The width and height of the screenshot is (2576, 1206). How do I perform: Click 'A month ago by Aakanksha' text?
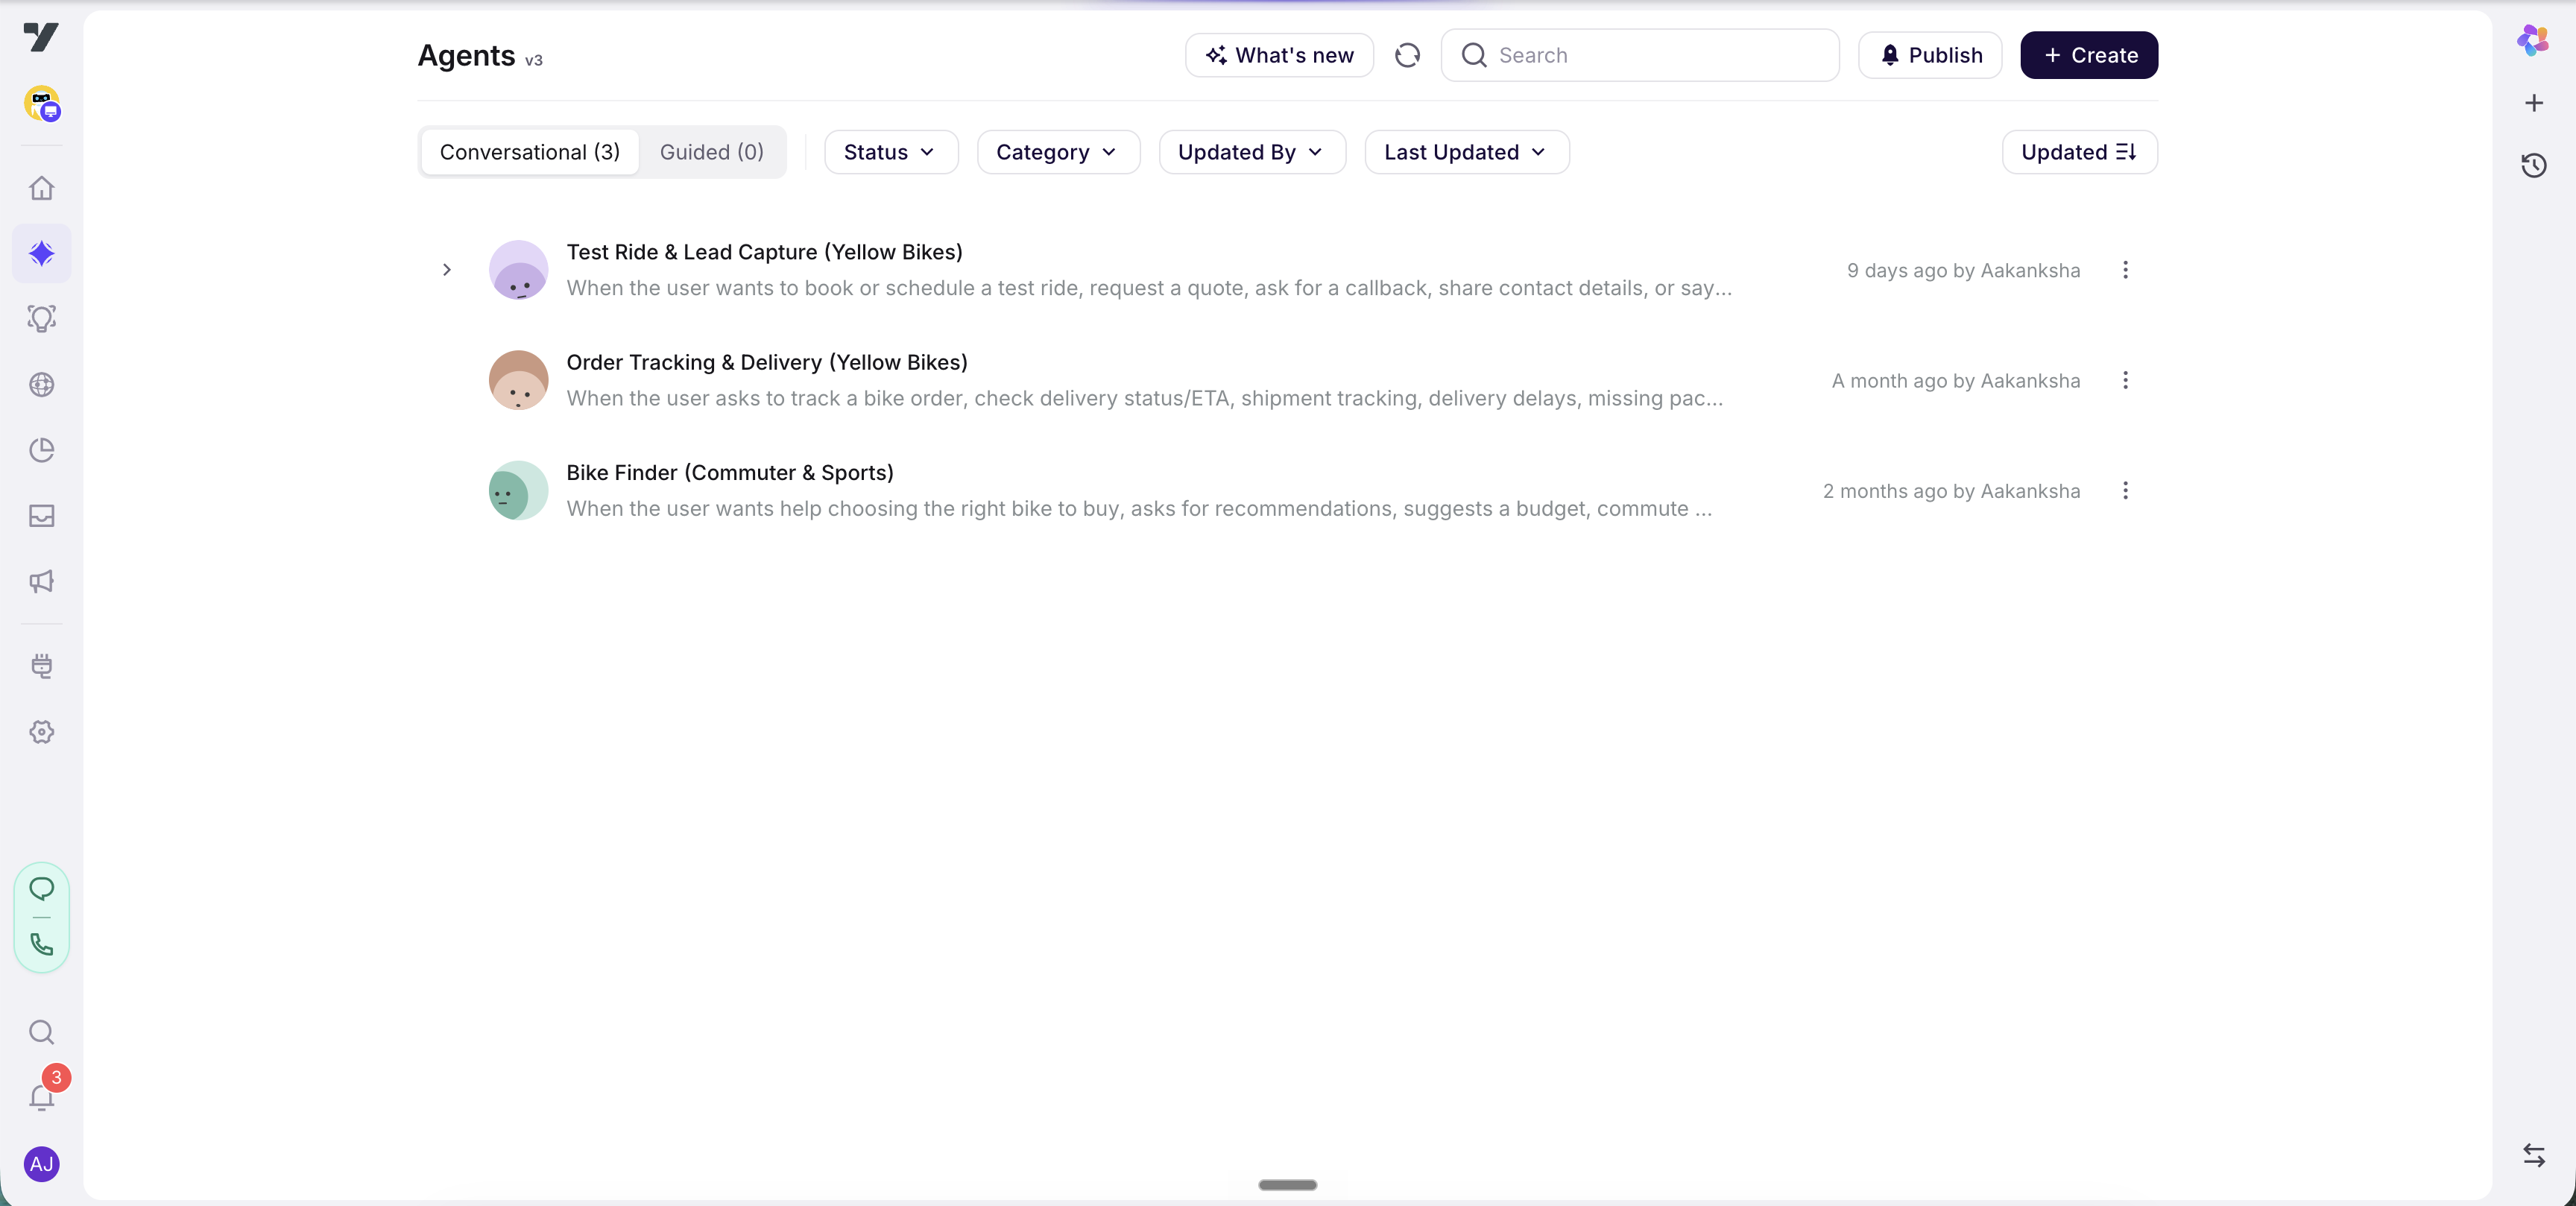[1955, 380]
